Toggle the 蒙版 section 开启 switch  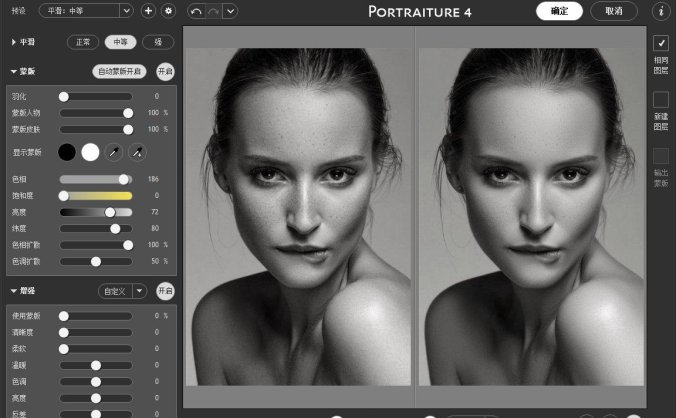pos(165,72)
